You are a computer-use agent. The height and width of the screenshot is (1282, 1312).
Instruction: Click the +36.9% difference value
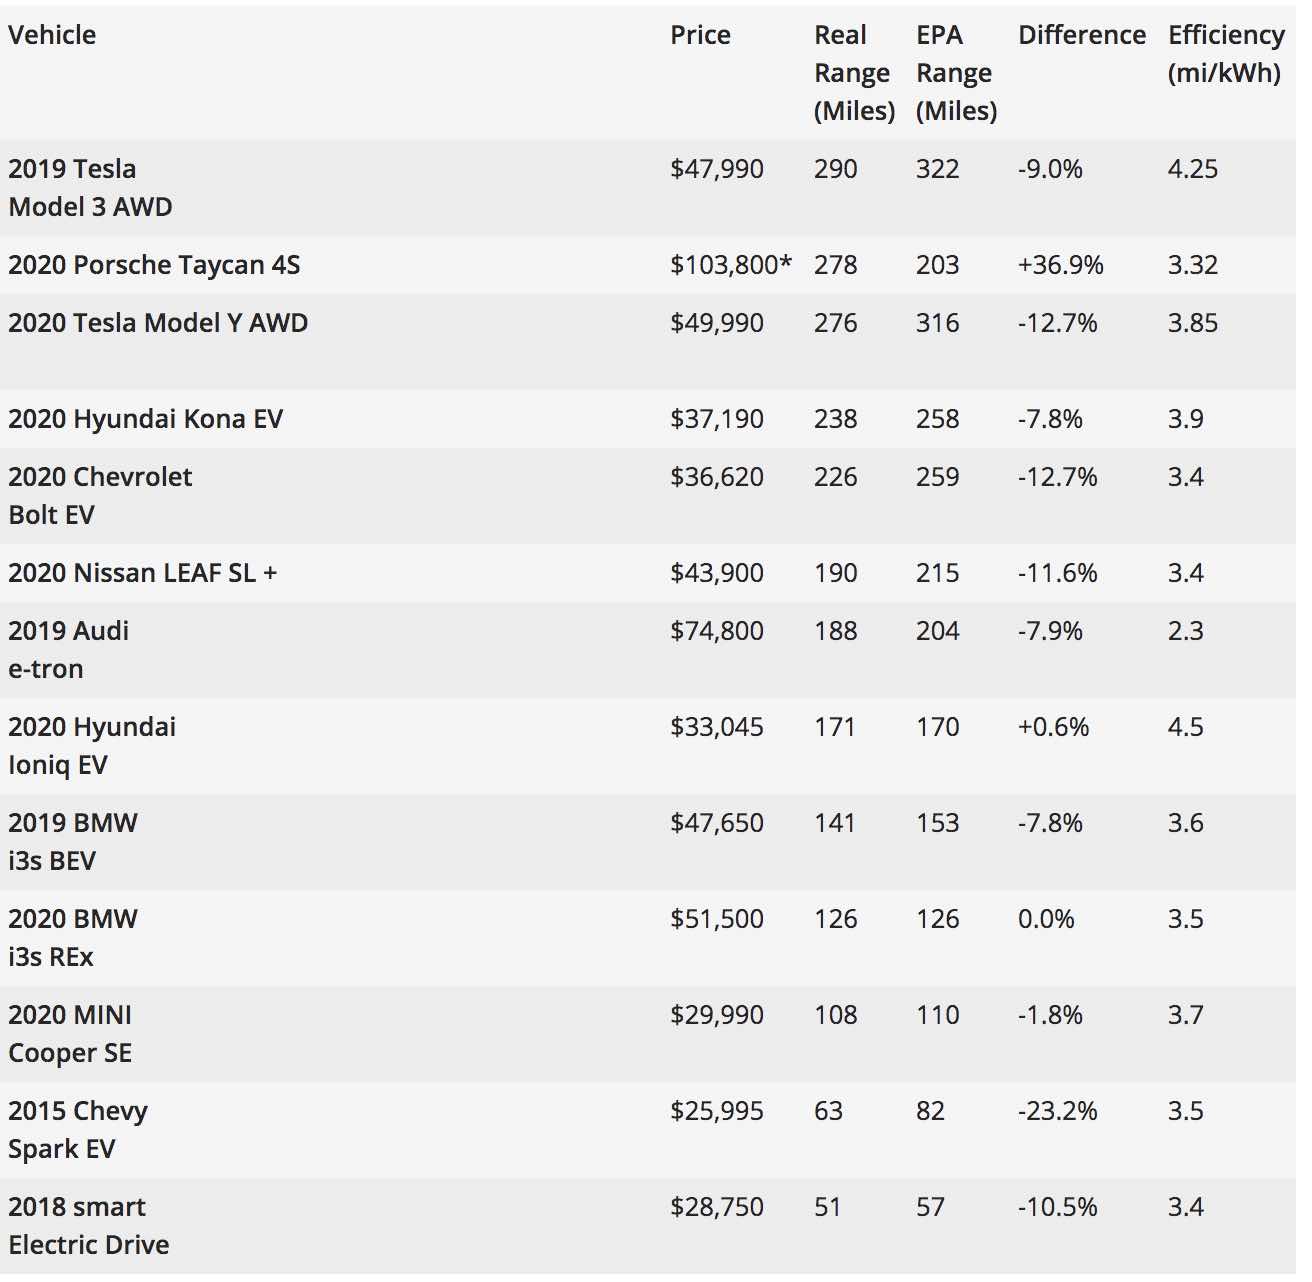coord(1060,265)
